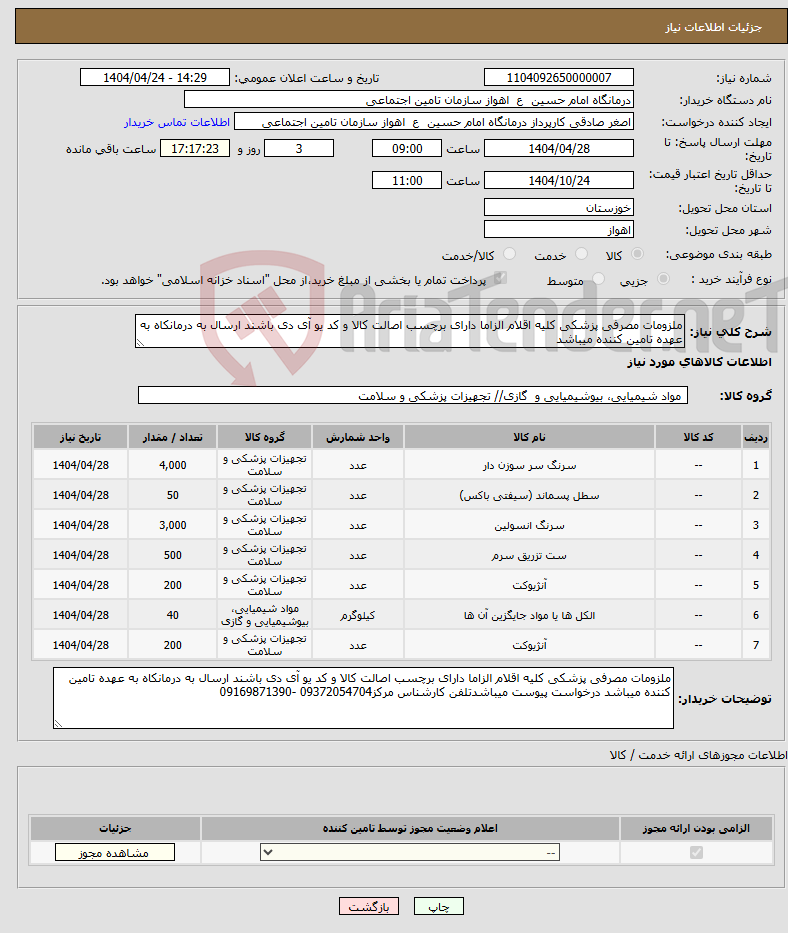788x933 pixels.
Task: Click the کد کالا column header
Action: (698, 437)
